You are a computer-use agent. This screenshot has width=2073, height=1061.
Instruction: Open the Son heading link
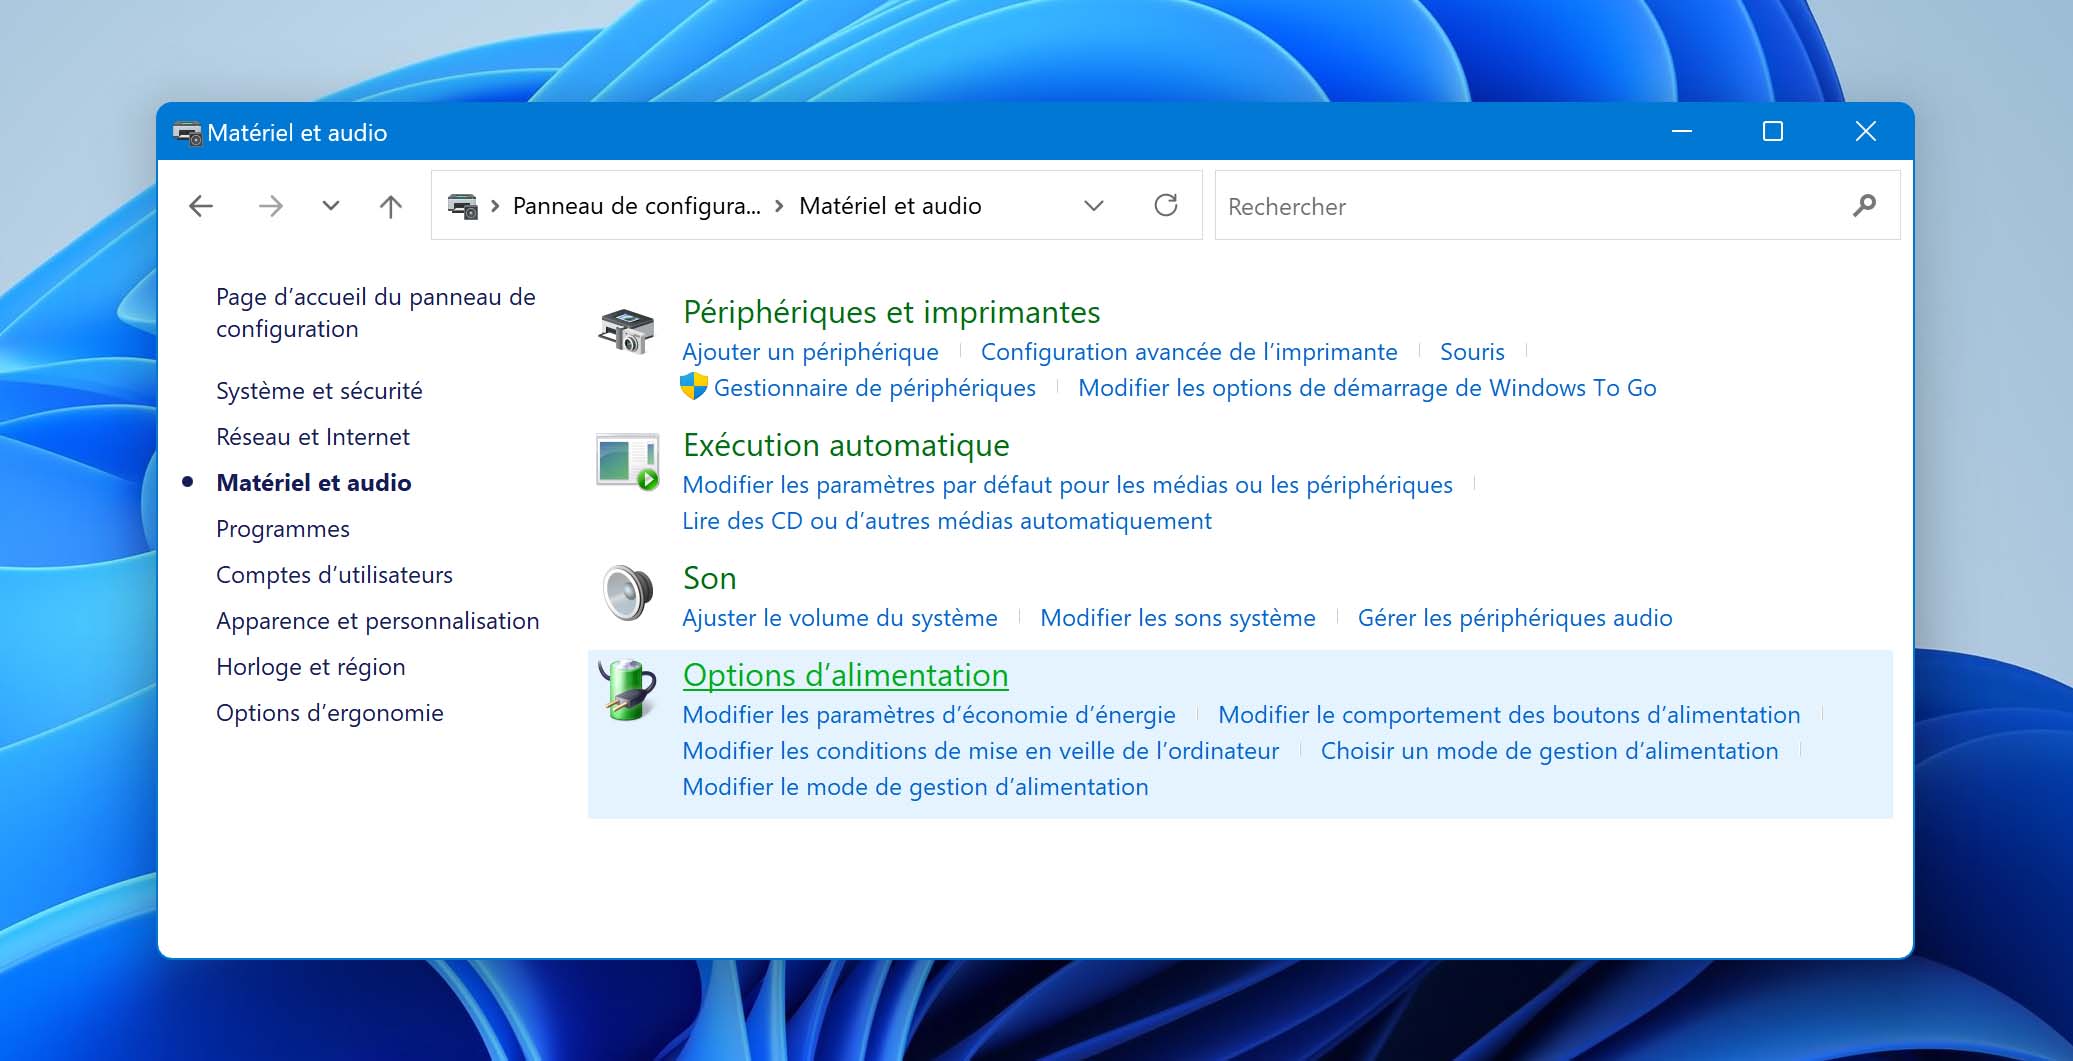pyautogui.click(x=710, y=578)
